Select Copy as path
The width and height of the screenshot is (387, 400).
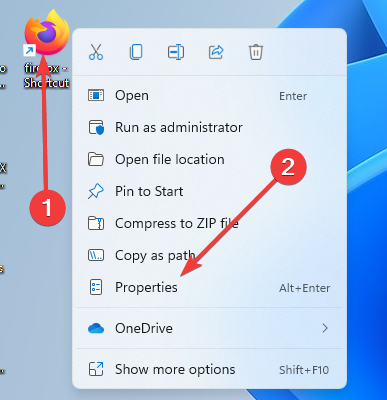[209, 255]
